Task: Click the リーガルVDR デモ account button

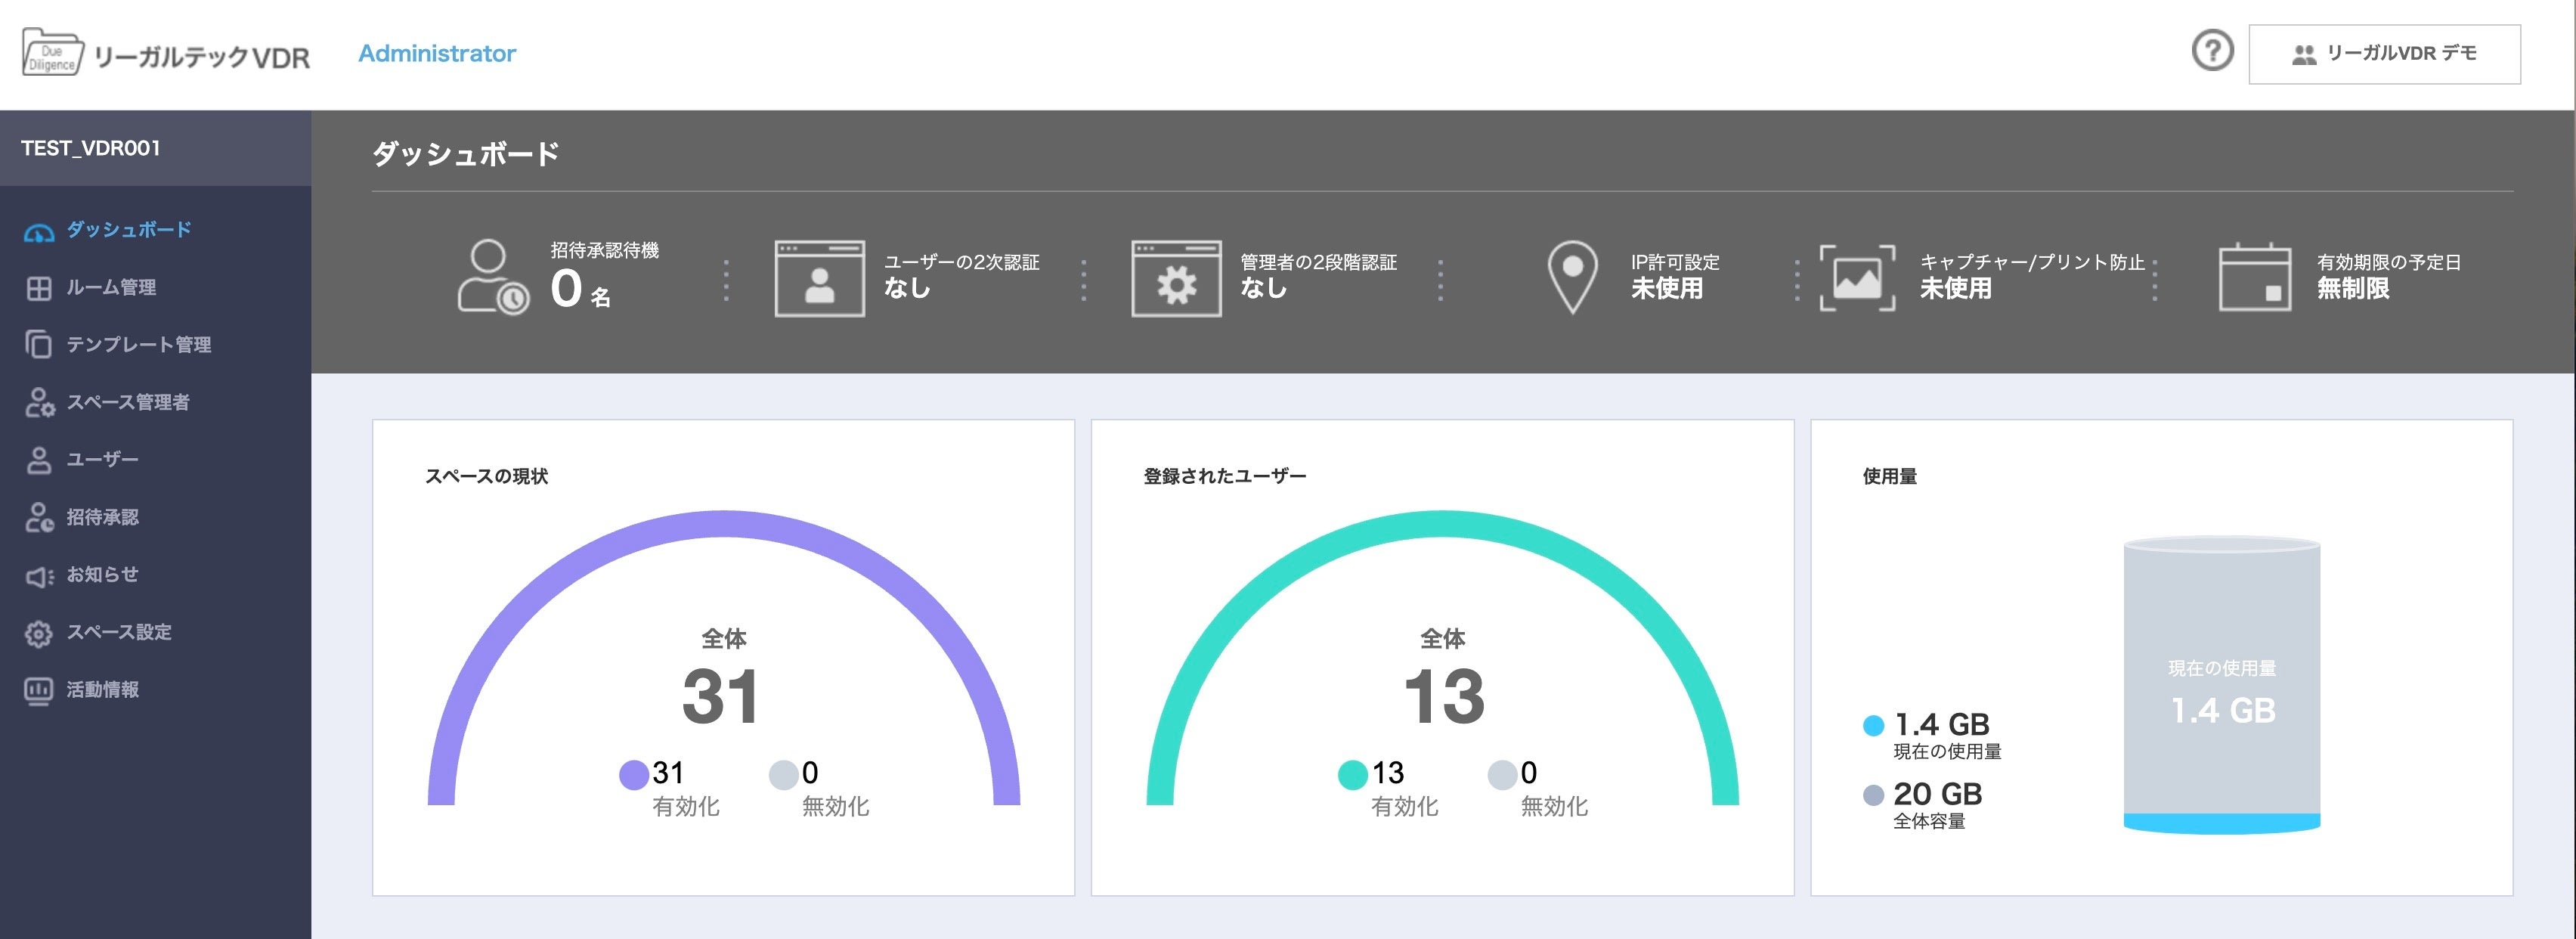Action: pos(2384,54)
